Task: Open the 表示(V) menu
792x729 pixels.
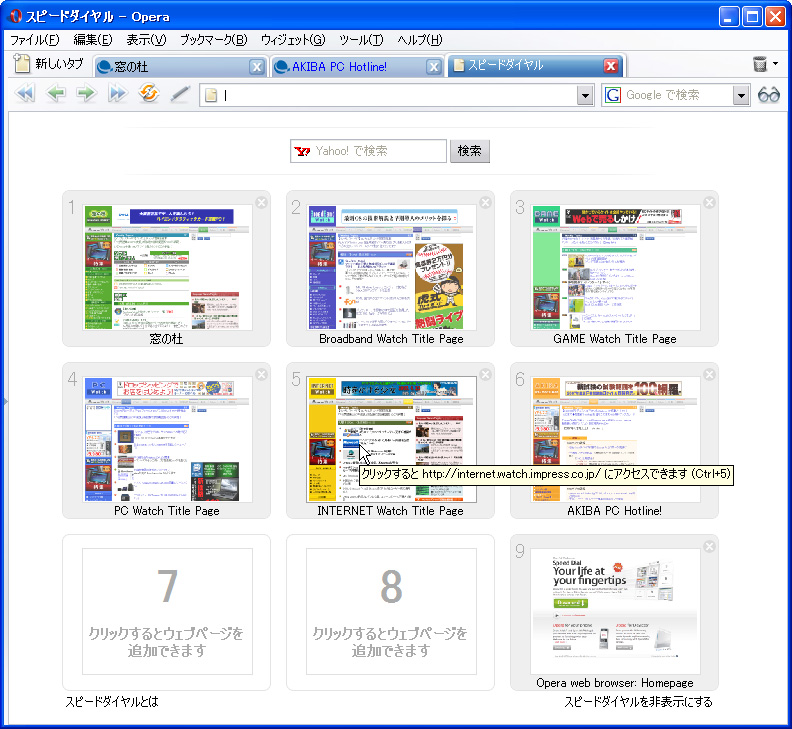Action: pyautogui.click(x=146, y=40)
